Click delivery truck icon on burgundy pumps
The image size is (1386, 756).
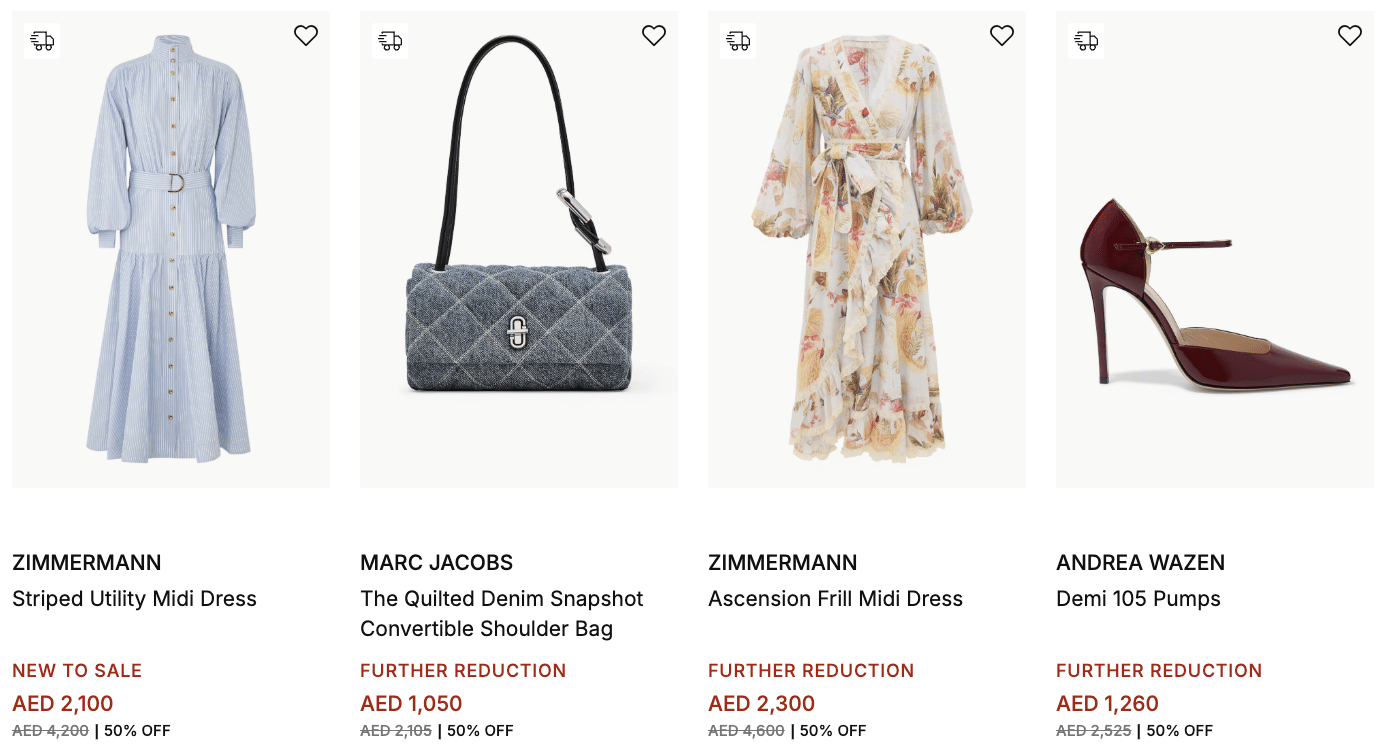coord(1086,41)
